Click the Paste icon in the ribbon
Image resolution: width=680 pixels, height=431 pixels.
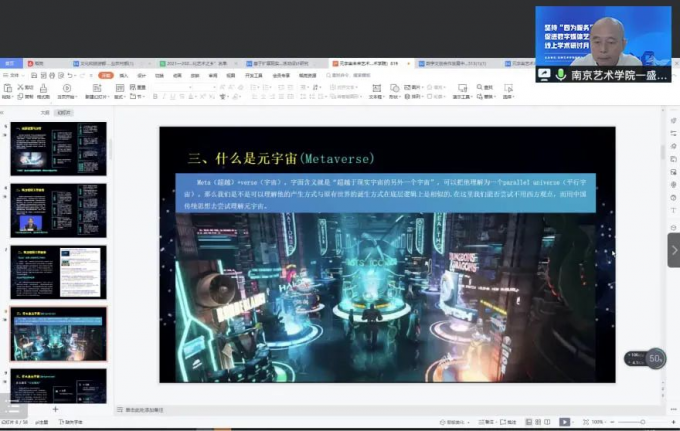tap(7, 88)
